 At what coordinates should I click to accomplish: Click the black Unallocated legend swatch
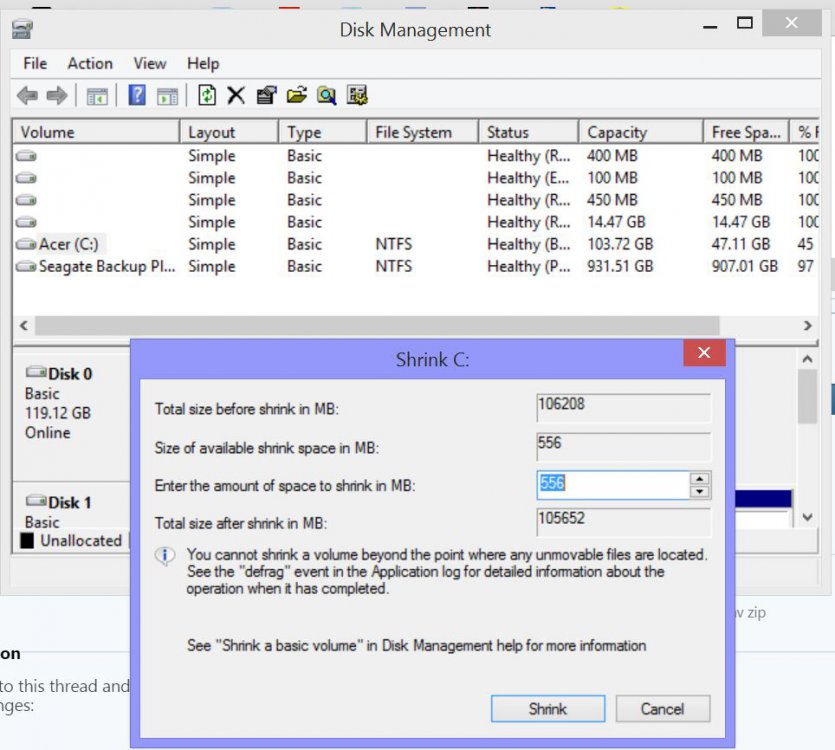pos(27,541)
